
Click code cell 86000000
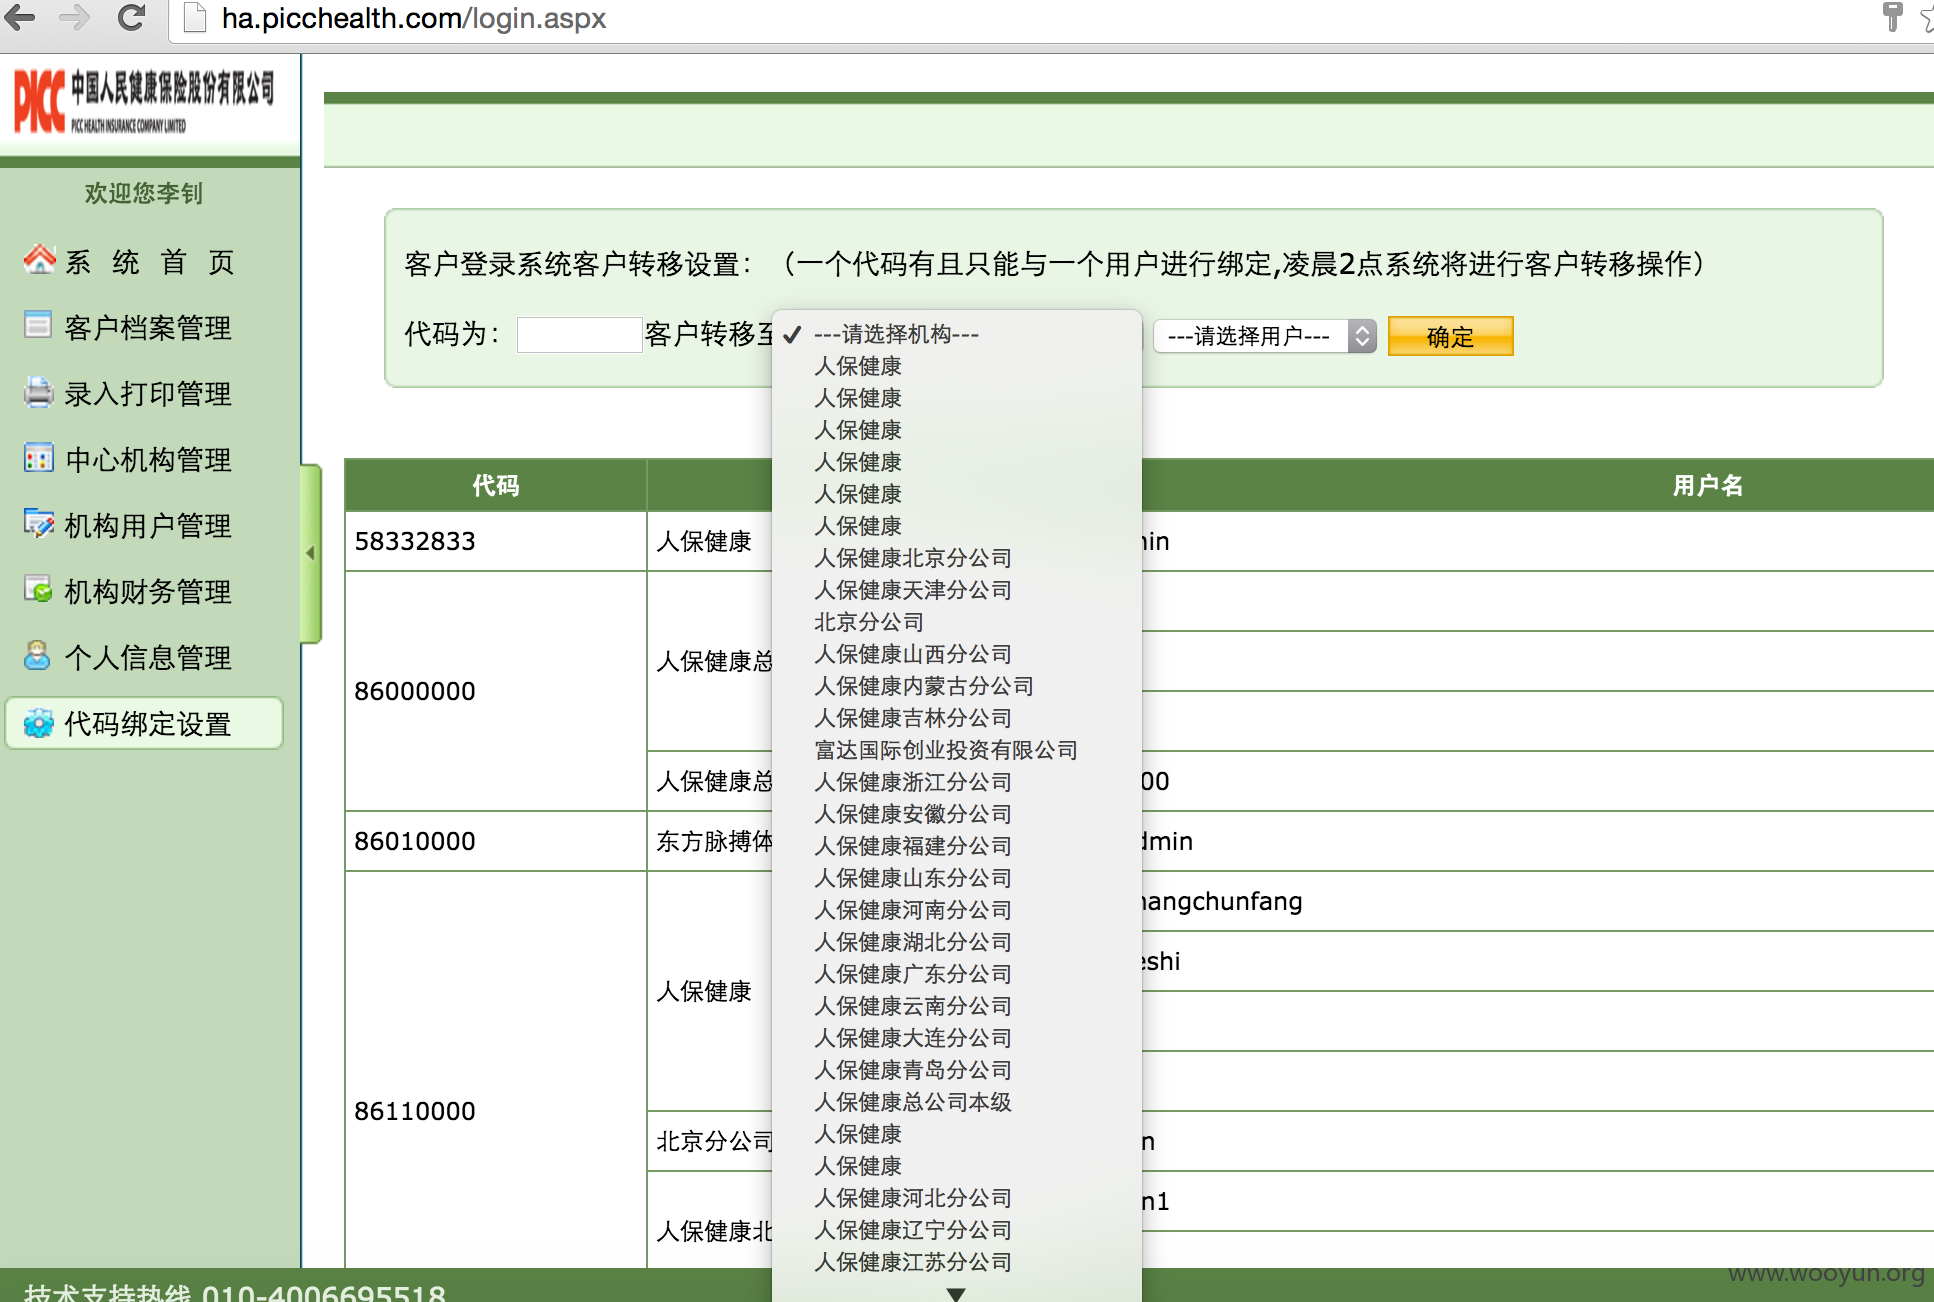[x=496, y=691]
